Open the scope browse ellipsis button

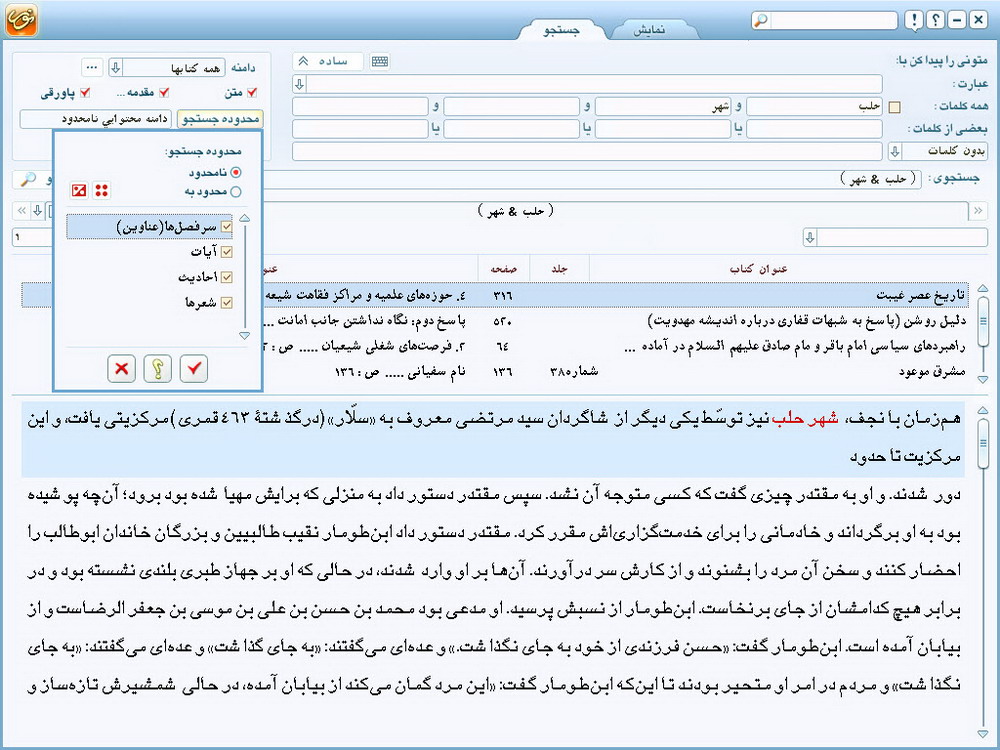coord(92,67)
